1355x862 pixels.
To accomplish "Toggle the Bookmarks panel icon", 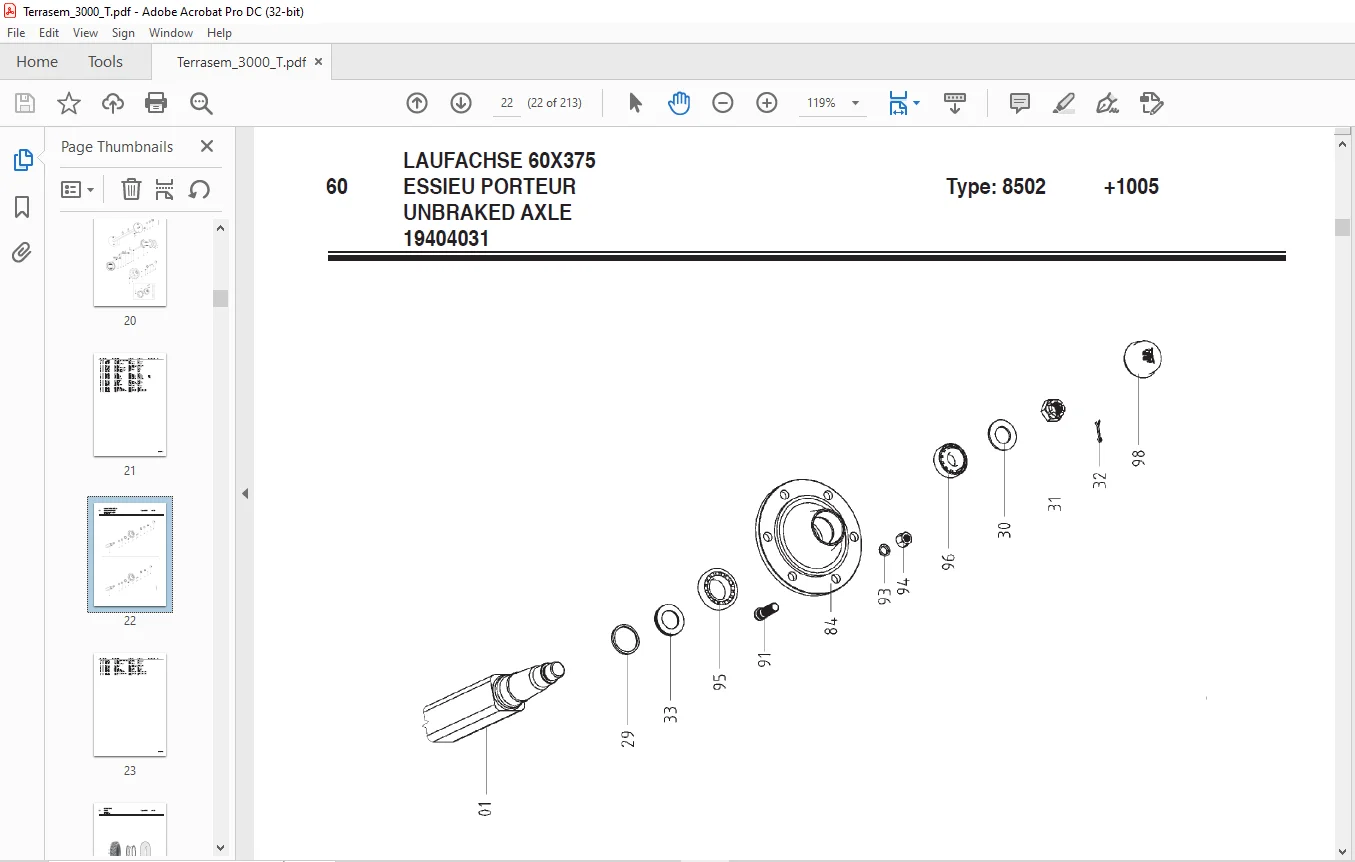I will 22,207.
